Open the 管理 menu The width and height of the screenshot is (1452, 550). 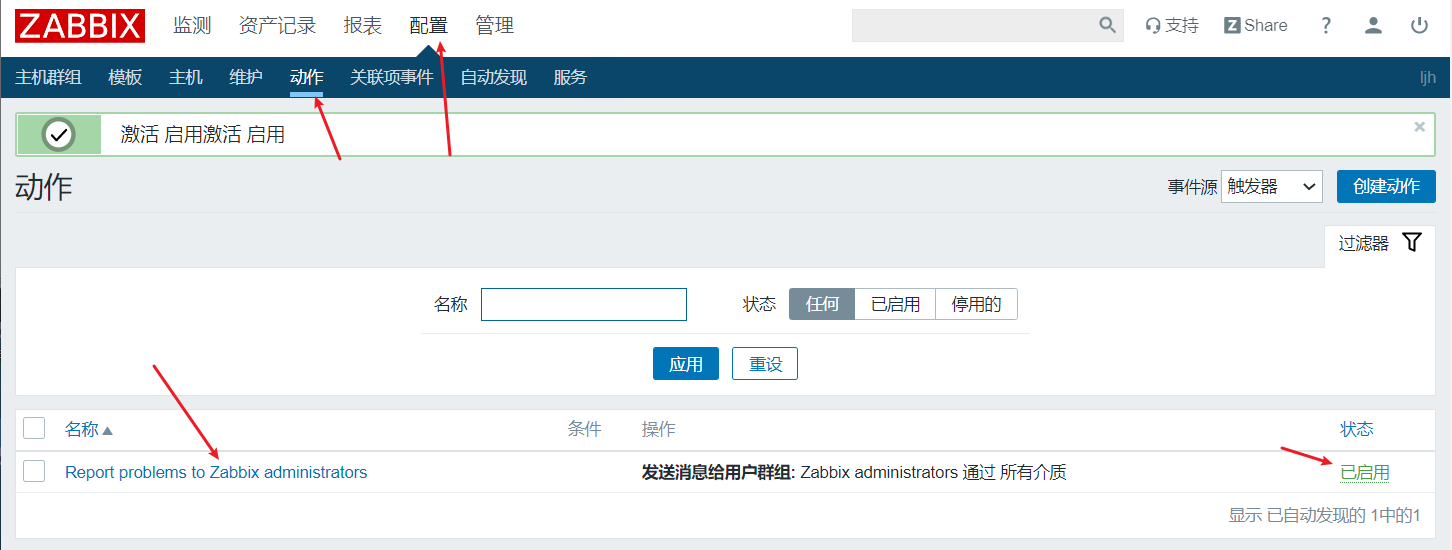[x=494, y=26]
